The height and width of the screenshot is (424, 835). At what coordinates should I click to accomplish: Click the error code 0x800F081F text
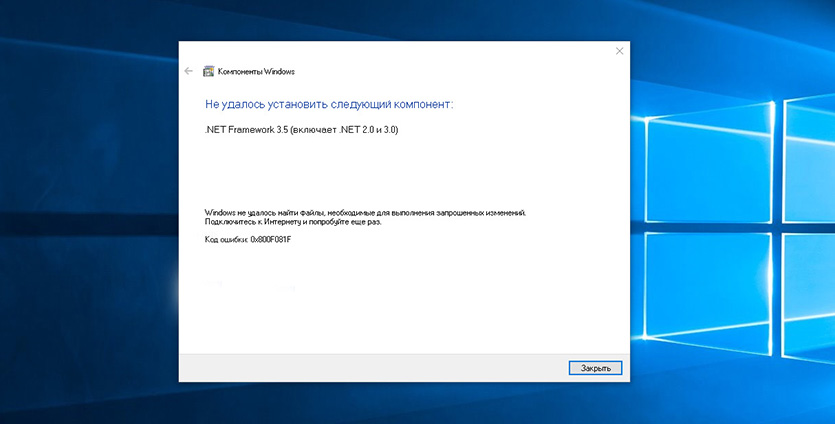[271, 240]
